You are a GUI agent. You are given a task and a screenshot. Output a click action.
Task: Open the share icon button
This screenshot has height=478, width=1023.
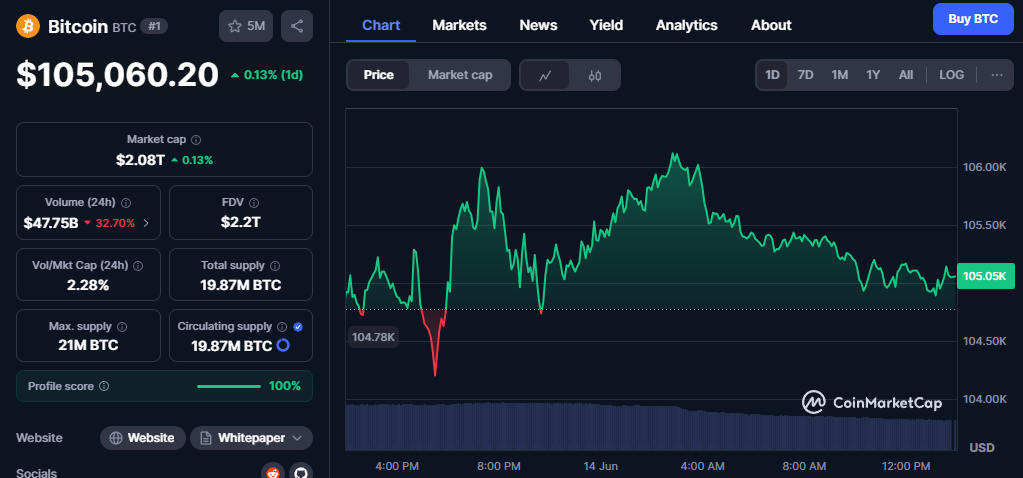297,26
